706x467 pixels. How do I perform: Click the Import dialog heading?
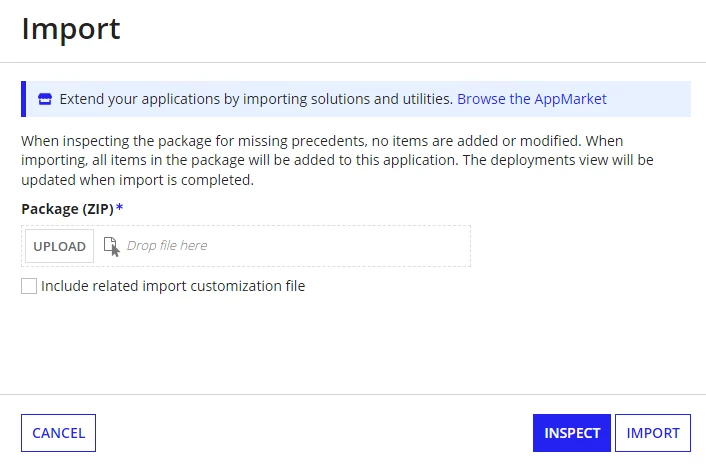click(71, 29)
